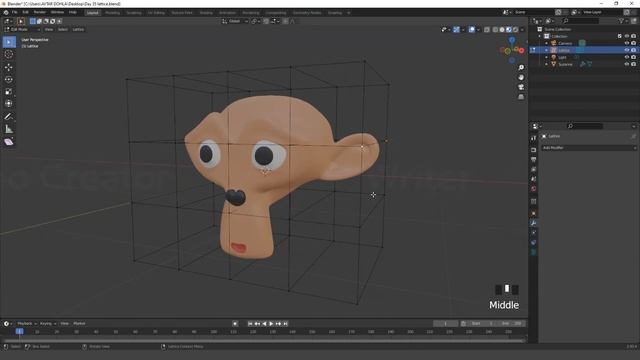Hide Suzanne via its eye icon
640x360 pixels.
click(627, 64)
